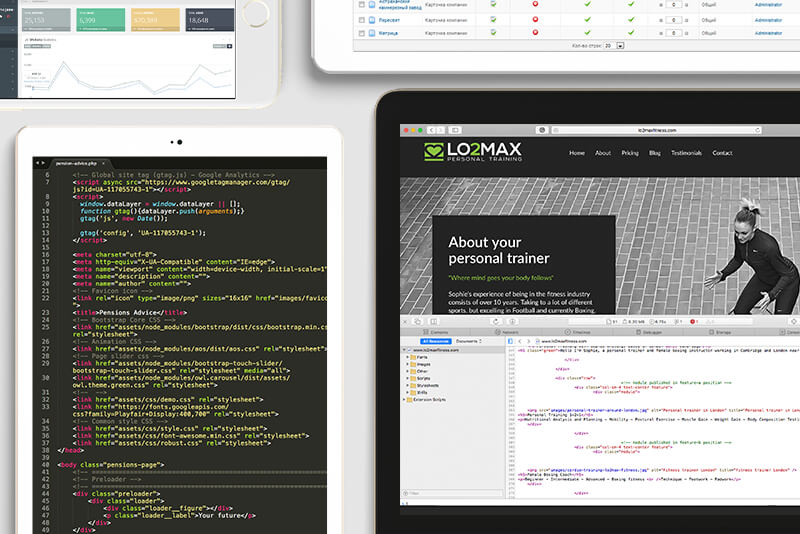The width and height of the screenshot is (800, 534).
Task: Expand the Stylesheets folder
Action: tap(408, 386)
